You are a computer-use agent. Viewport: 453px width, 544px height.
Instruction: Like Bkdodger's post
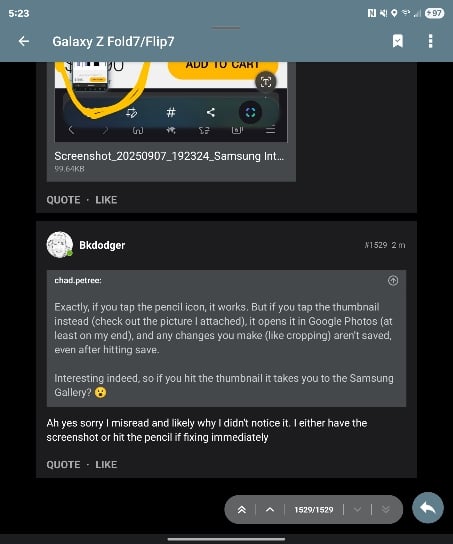coord(106,465)
